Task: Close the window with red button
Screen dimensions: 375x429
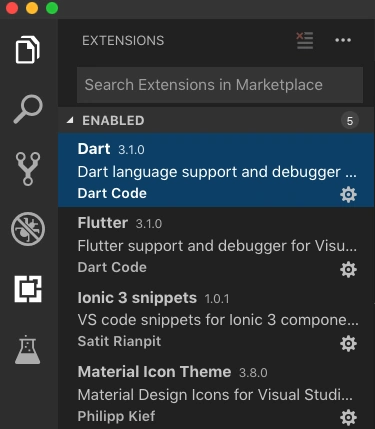Action: tap(12, 8)
